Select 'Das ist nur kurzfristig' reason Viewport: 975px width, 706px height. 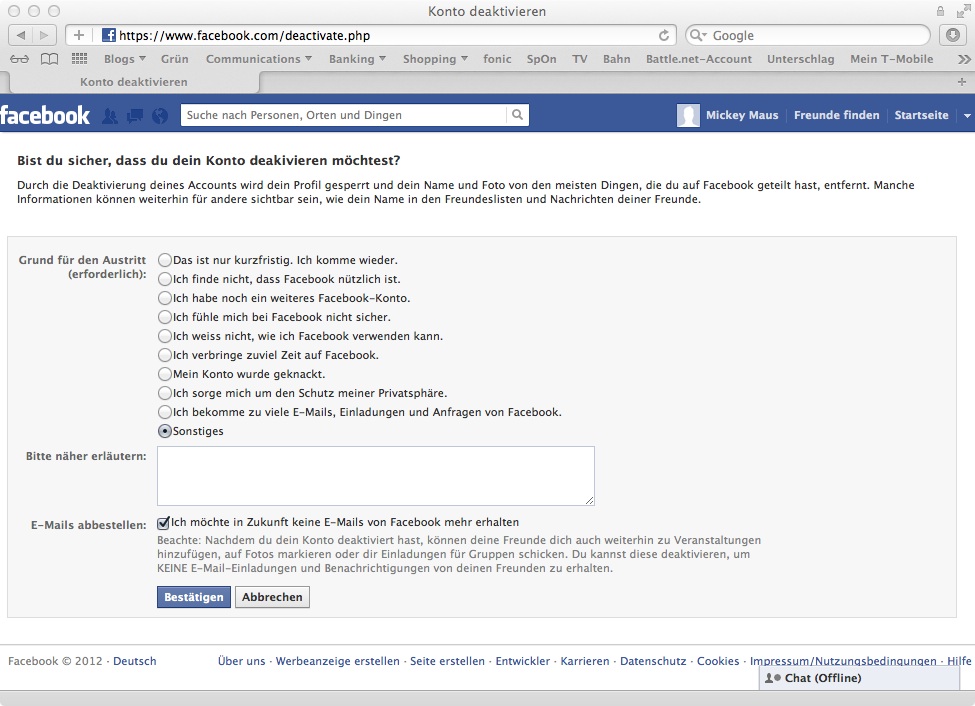tap(165, 260)
